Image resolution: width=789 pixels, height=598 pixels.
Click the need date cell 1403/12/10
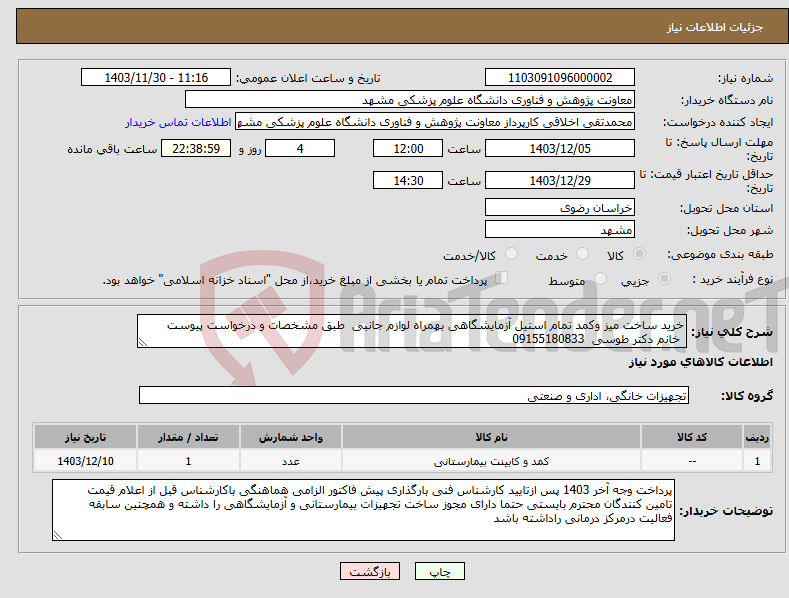click(x=86, y=461)
